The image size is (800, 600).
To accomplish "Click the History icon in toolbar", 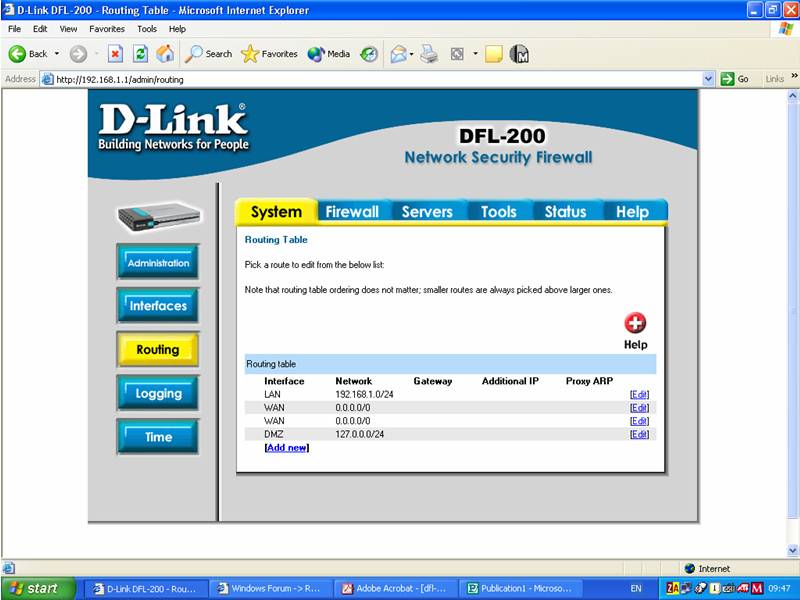I will tap(369, 54).
